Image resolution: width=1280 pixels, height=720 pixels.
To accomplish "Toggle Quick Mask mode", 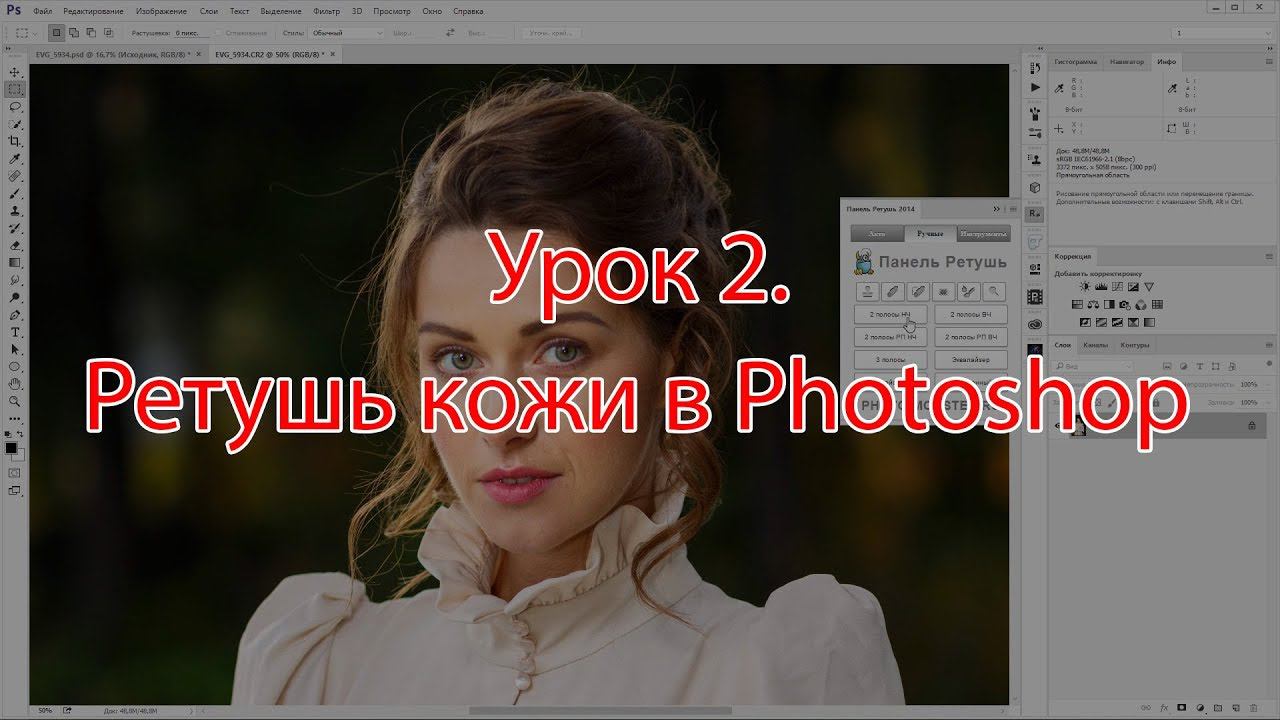I will 15,471.
